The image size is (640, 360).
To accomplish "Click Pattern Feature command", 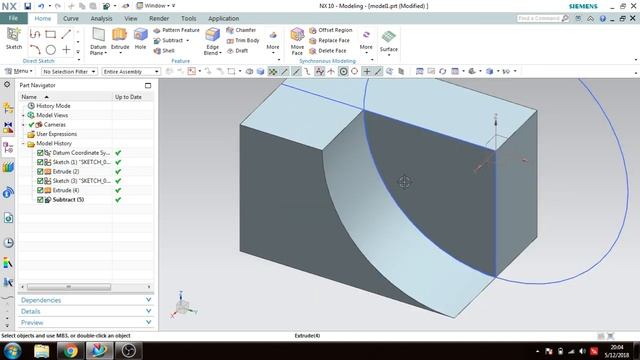I will click(x=176, y=30).
